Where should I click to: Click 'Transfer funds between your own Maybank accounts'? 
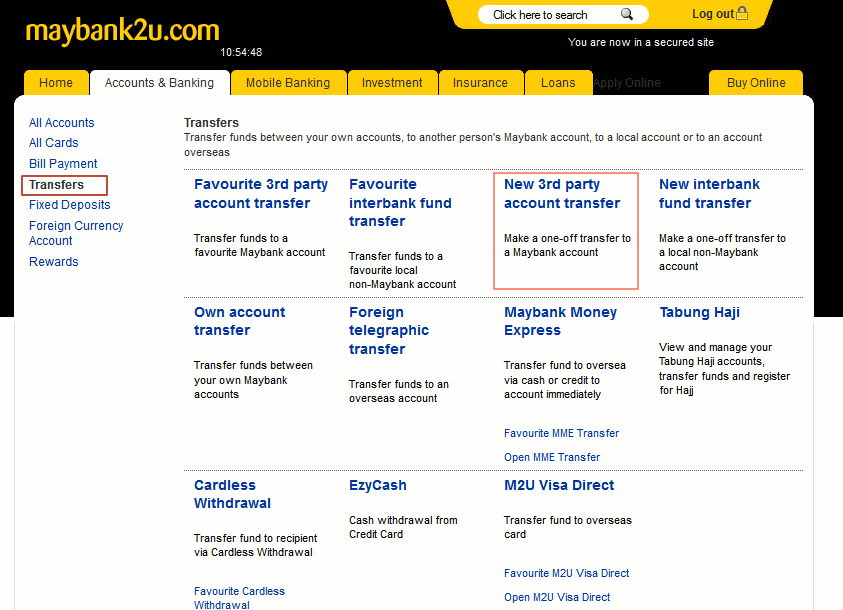[x=253, y=380]
